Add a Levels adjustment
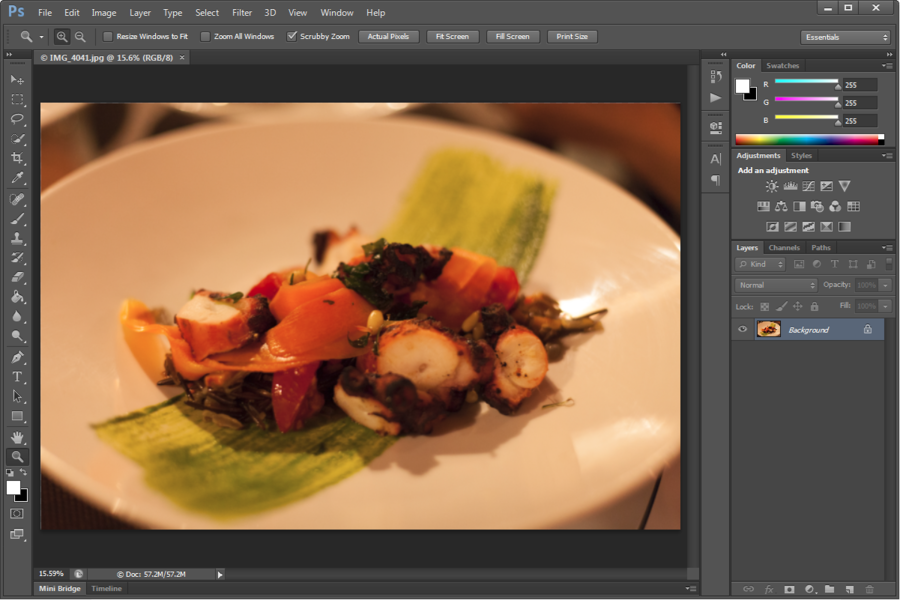The image size is (900, 600). pyautogui.click(x=790, y=186)
